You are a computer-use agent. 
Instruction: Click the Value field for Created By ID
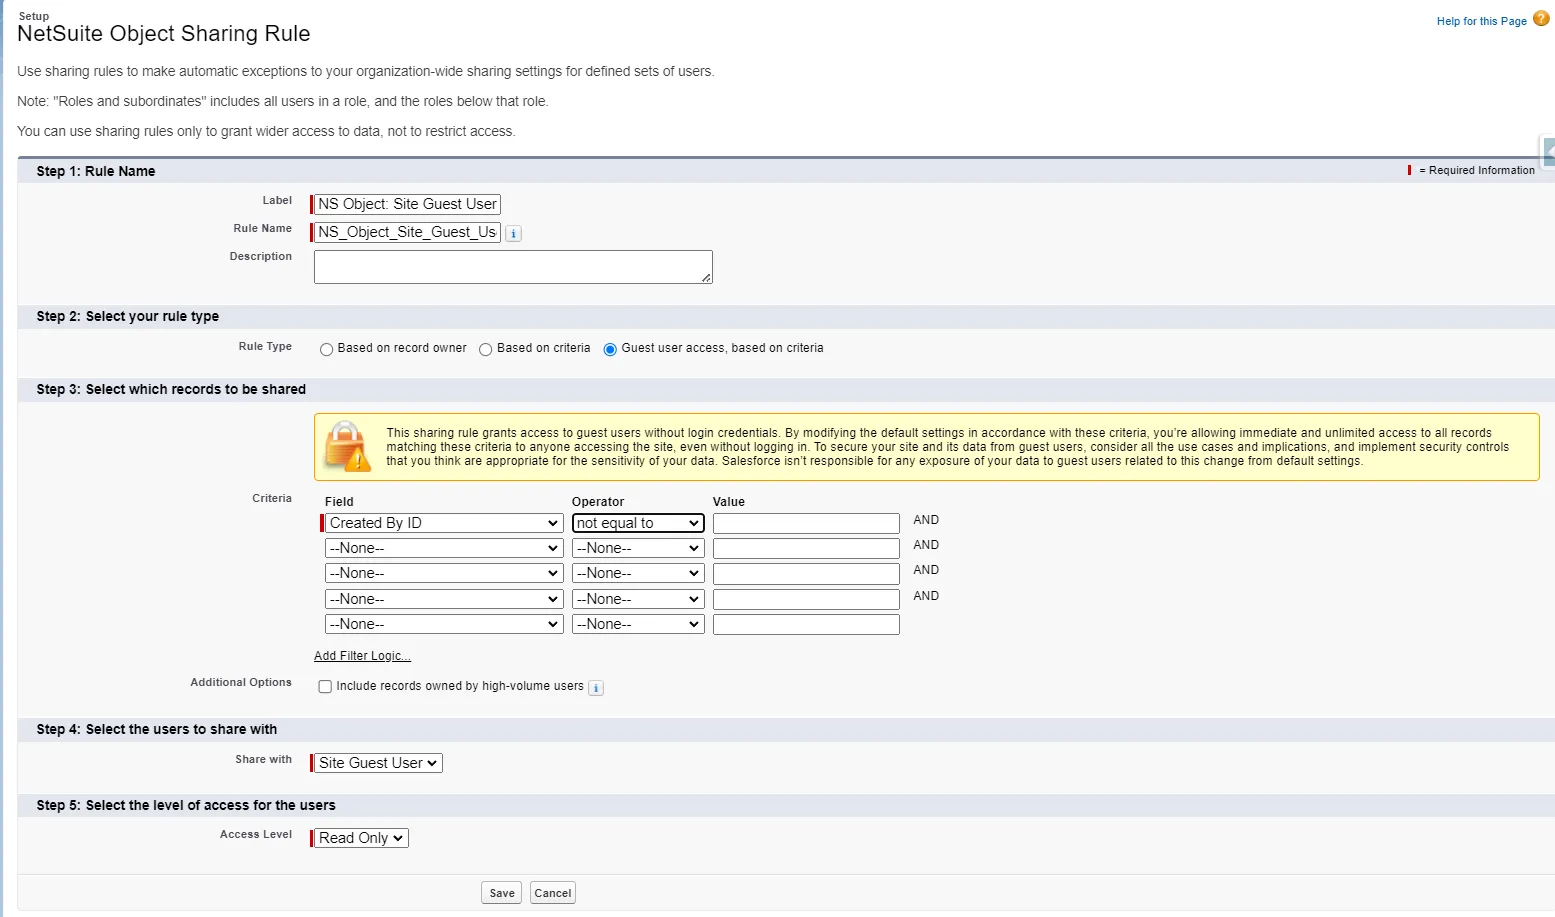click(x=806, y=523)
